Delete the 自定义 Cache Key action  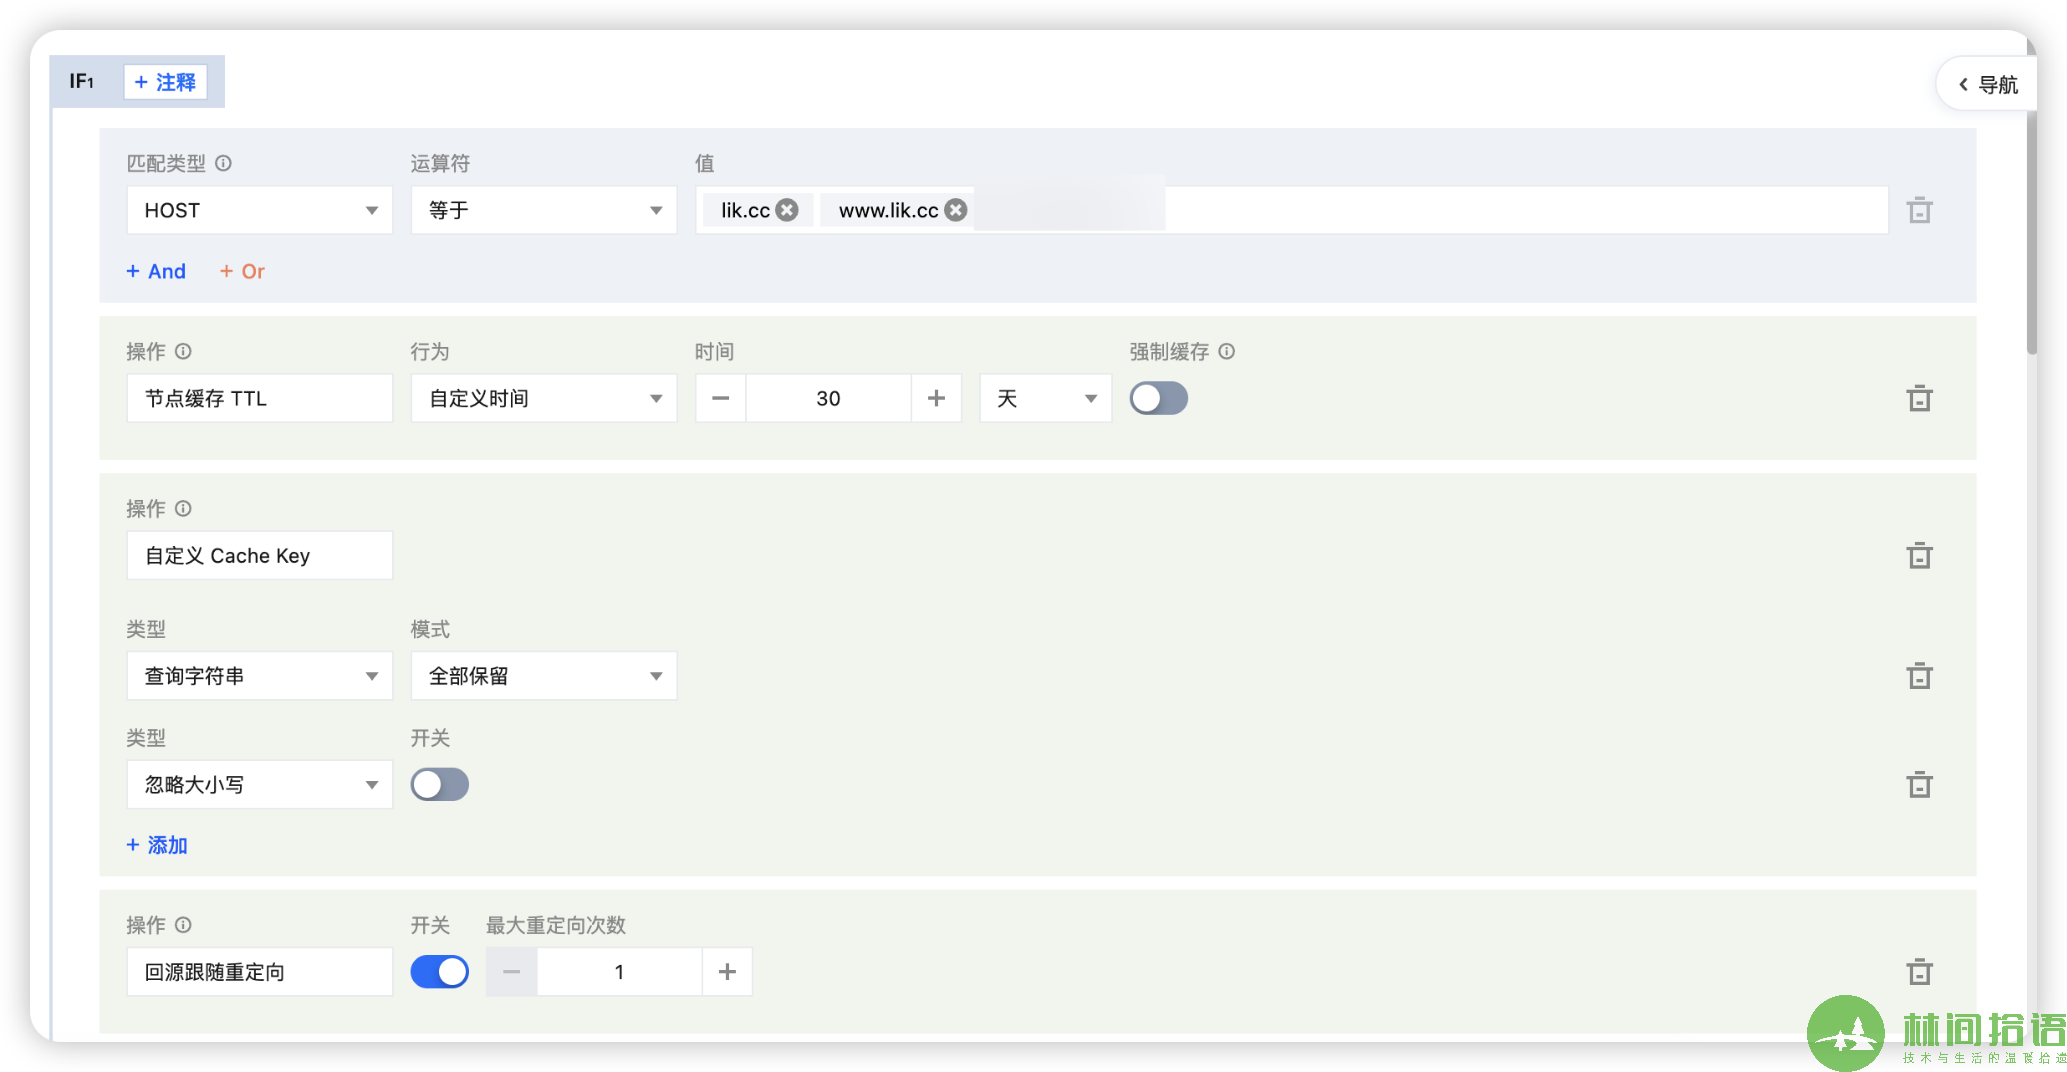(x=1920, y=555)
